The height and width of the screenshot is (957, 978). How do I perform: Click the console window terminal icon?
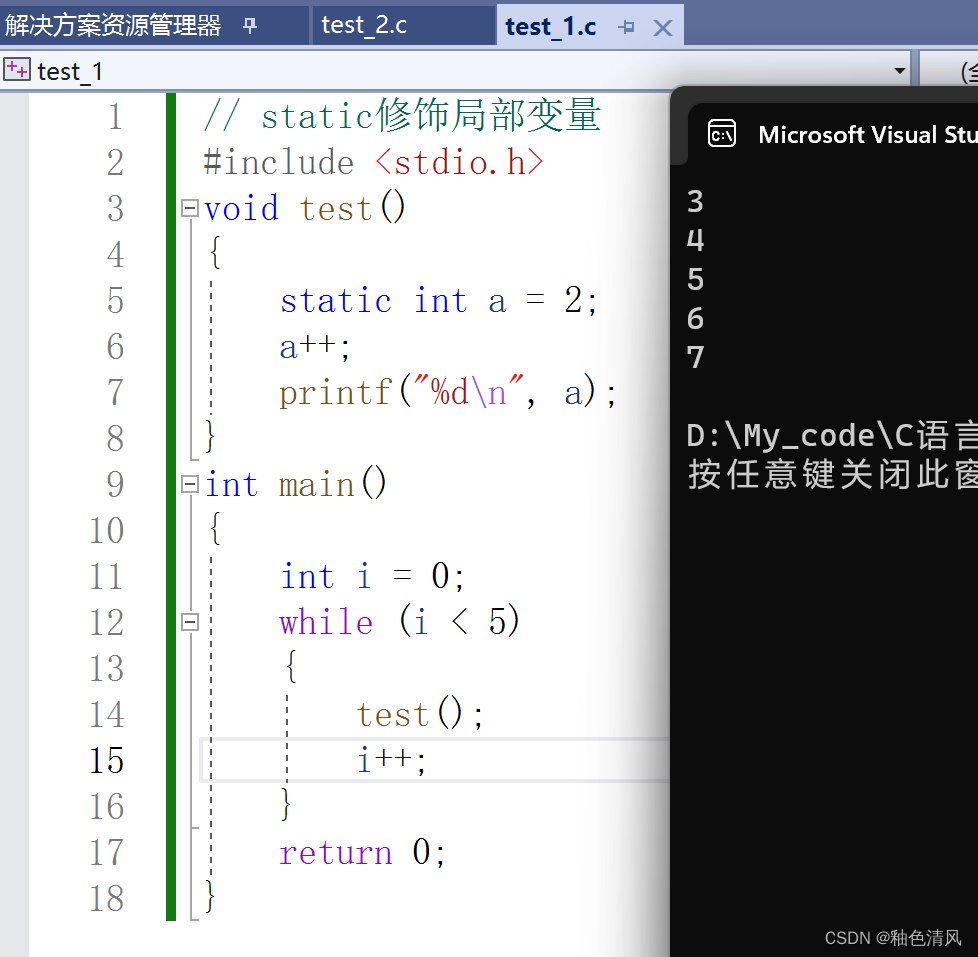tap(722, 134)
